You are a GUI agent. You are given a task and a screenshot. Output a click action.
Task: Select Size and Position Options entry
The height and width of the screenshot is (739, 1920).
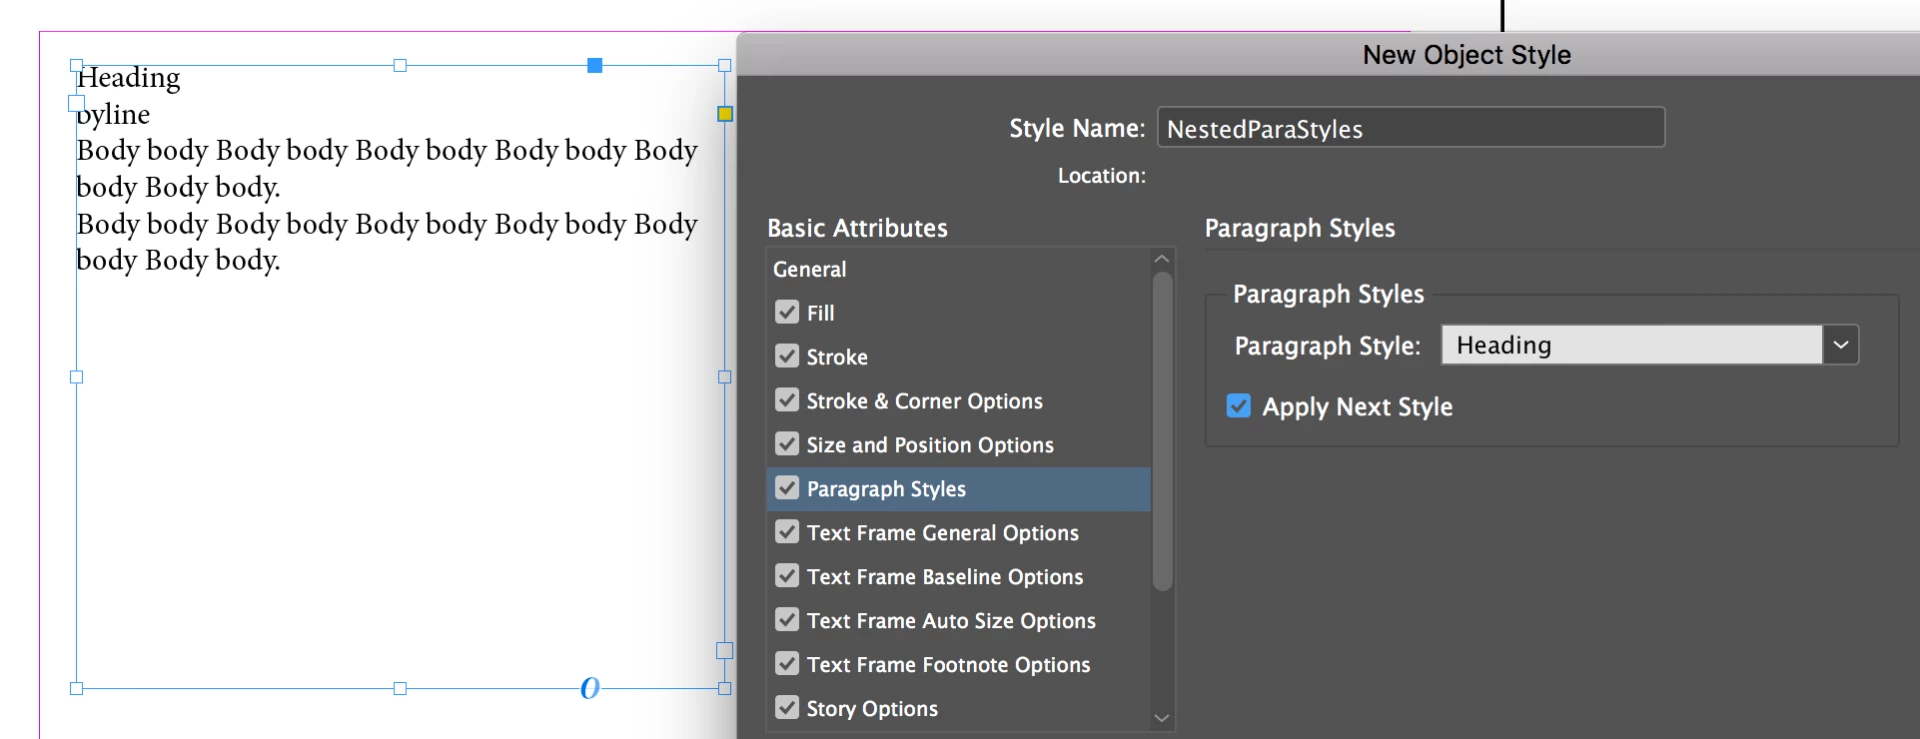(x=930, y=445)
